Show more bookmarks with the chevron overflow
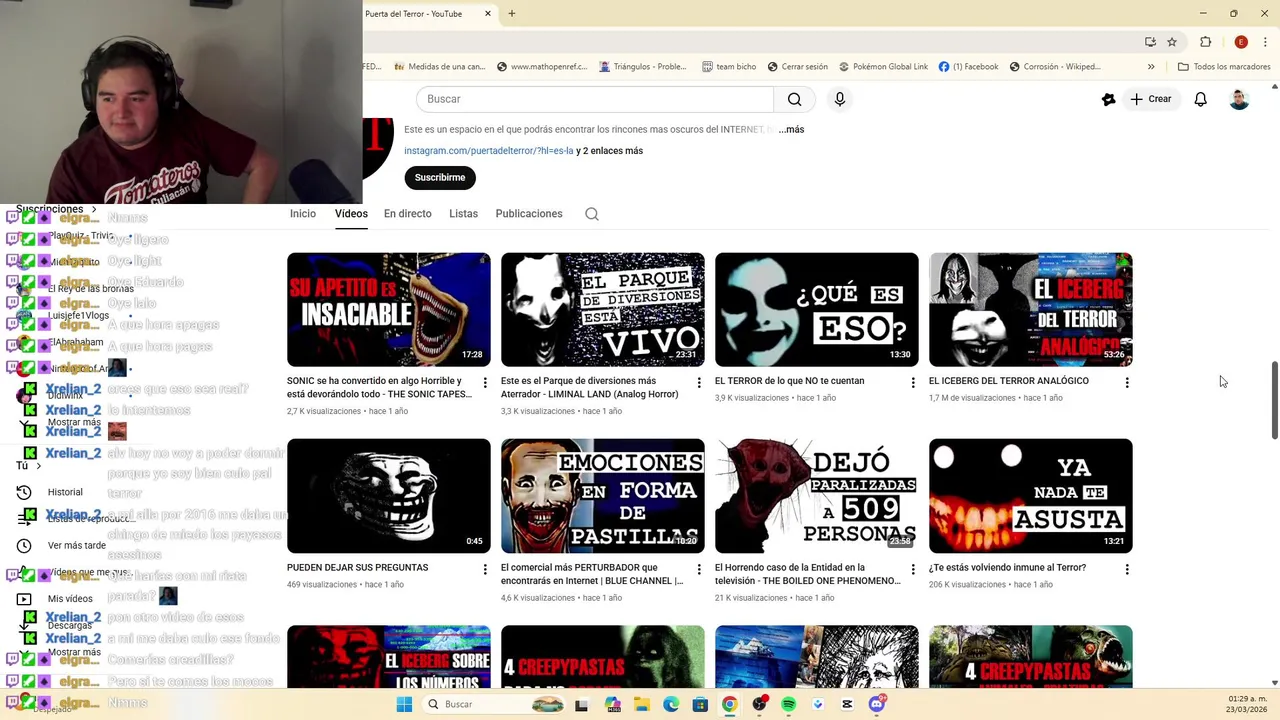Image resolution: width=1280 pixels, height=720 pixels. (1151, 67)
